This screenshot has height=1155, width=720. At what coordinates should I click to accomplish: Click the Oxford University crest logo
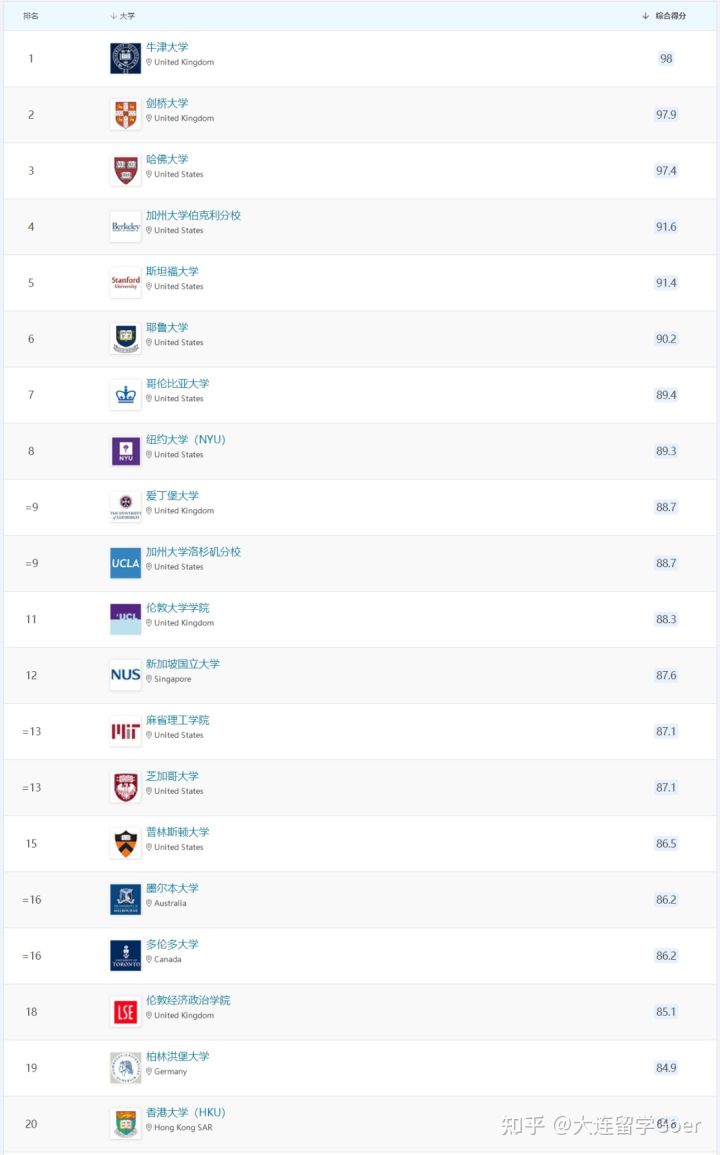click(125, 58)
